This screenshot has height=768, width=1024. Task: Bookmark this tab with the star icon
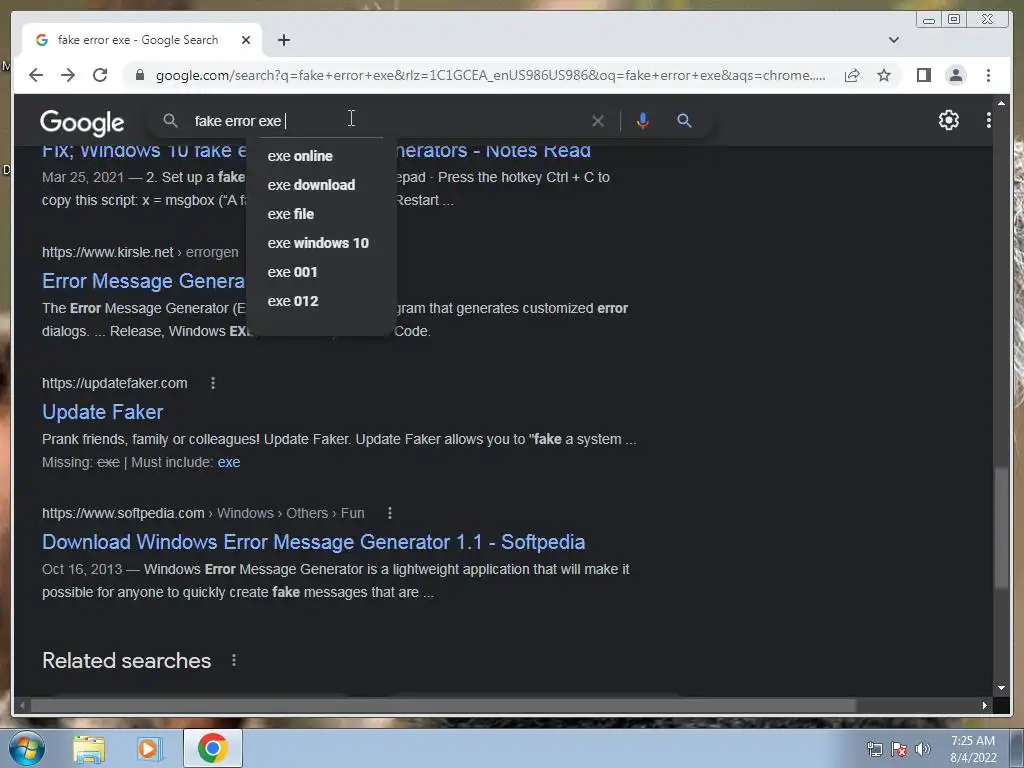[884, 75]
